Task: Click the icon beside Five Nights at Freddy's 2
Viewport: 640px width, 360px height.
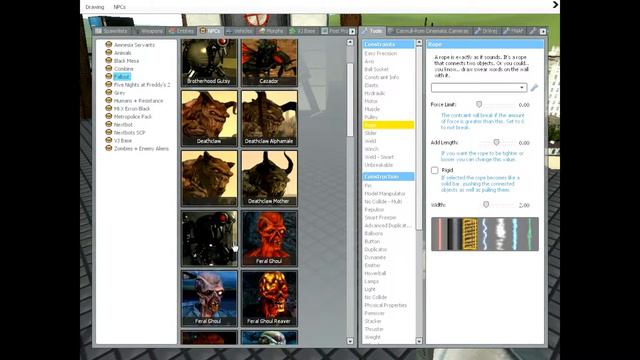Action: 109,84
